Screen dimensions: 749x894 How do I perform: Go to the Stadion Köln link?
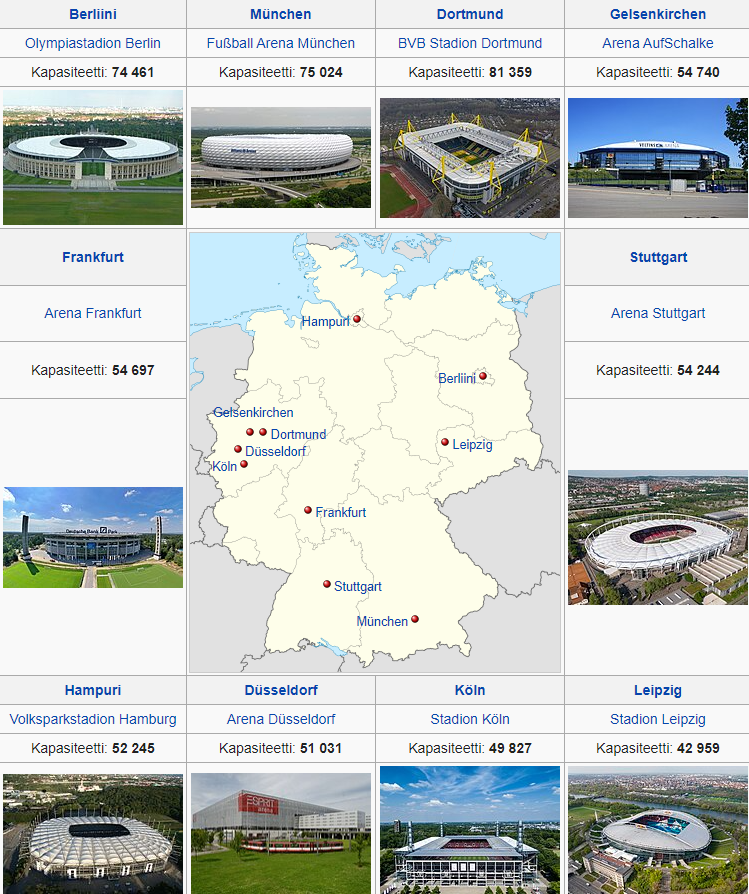point(470,719)
